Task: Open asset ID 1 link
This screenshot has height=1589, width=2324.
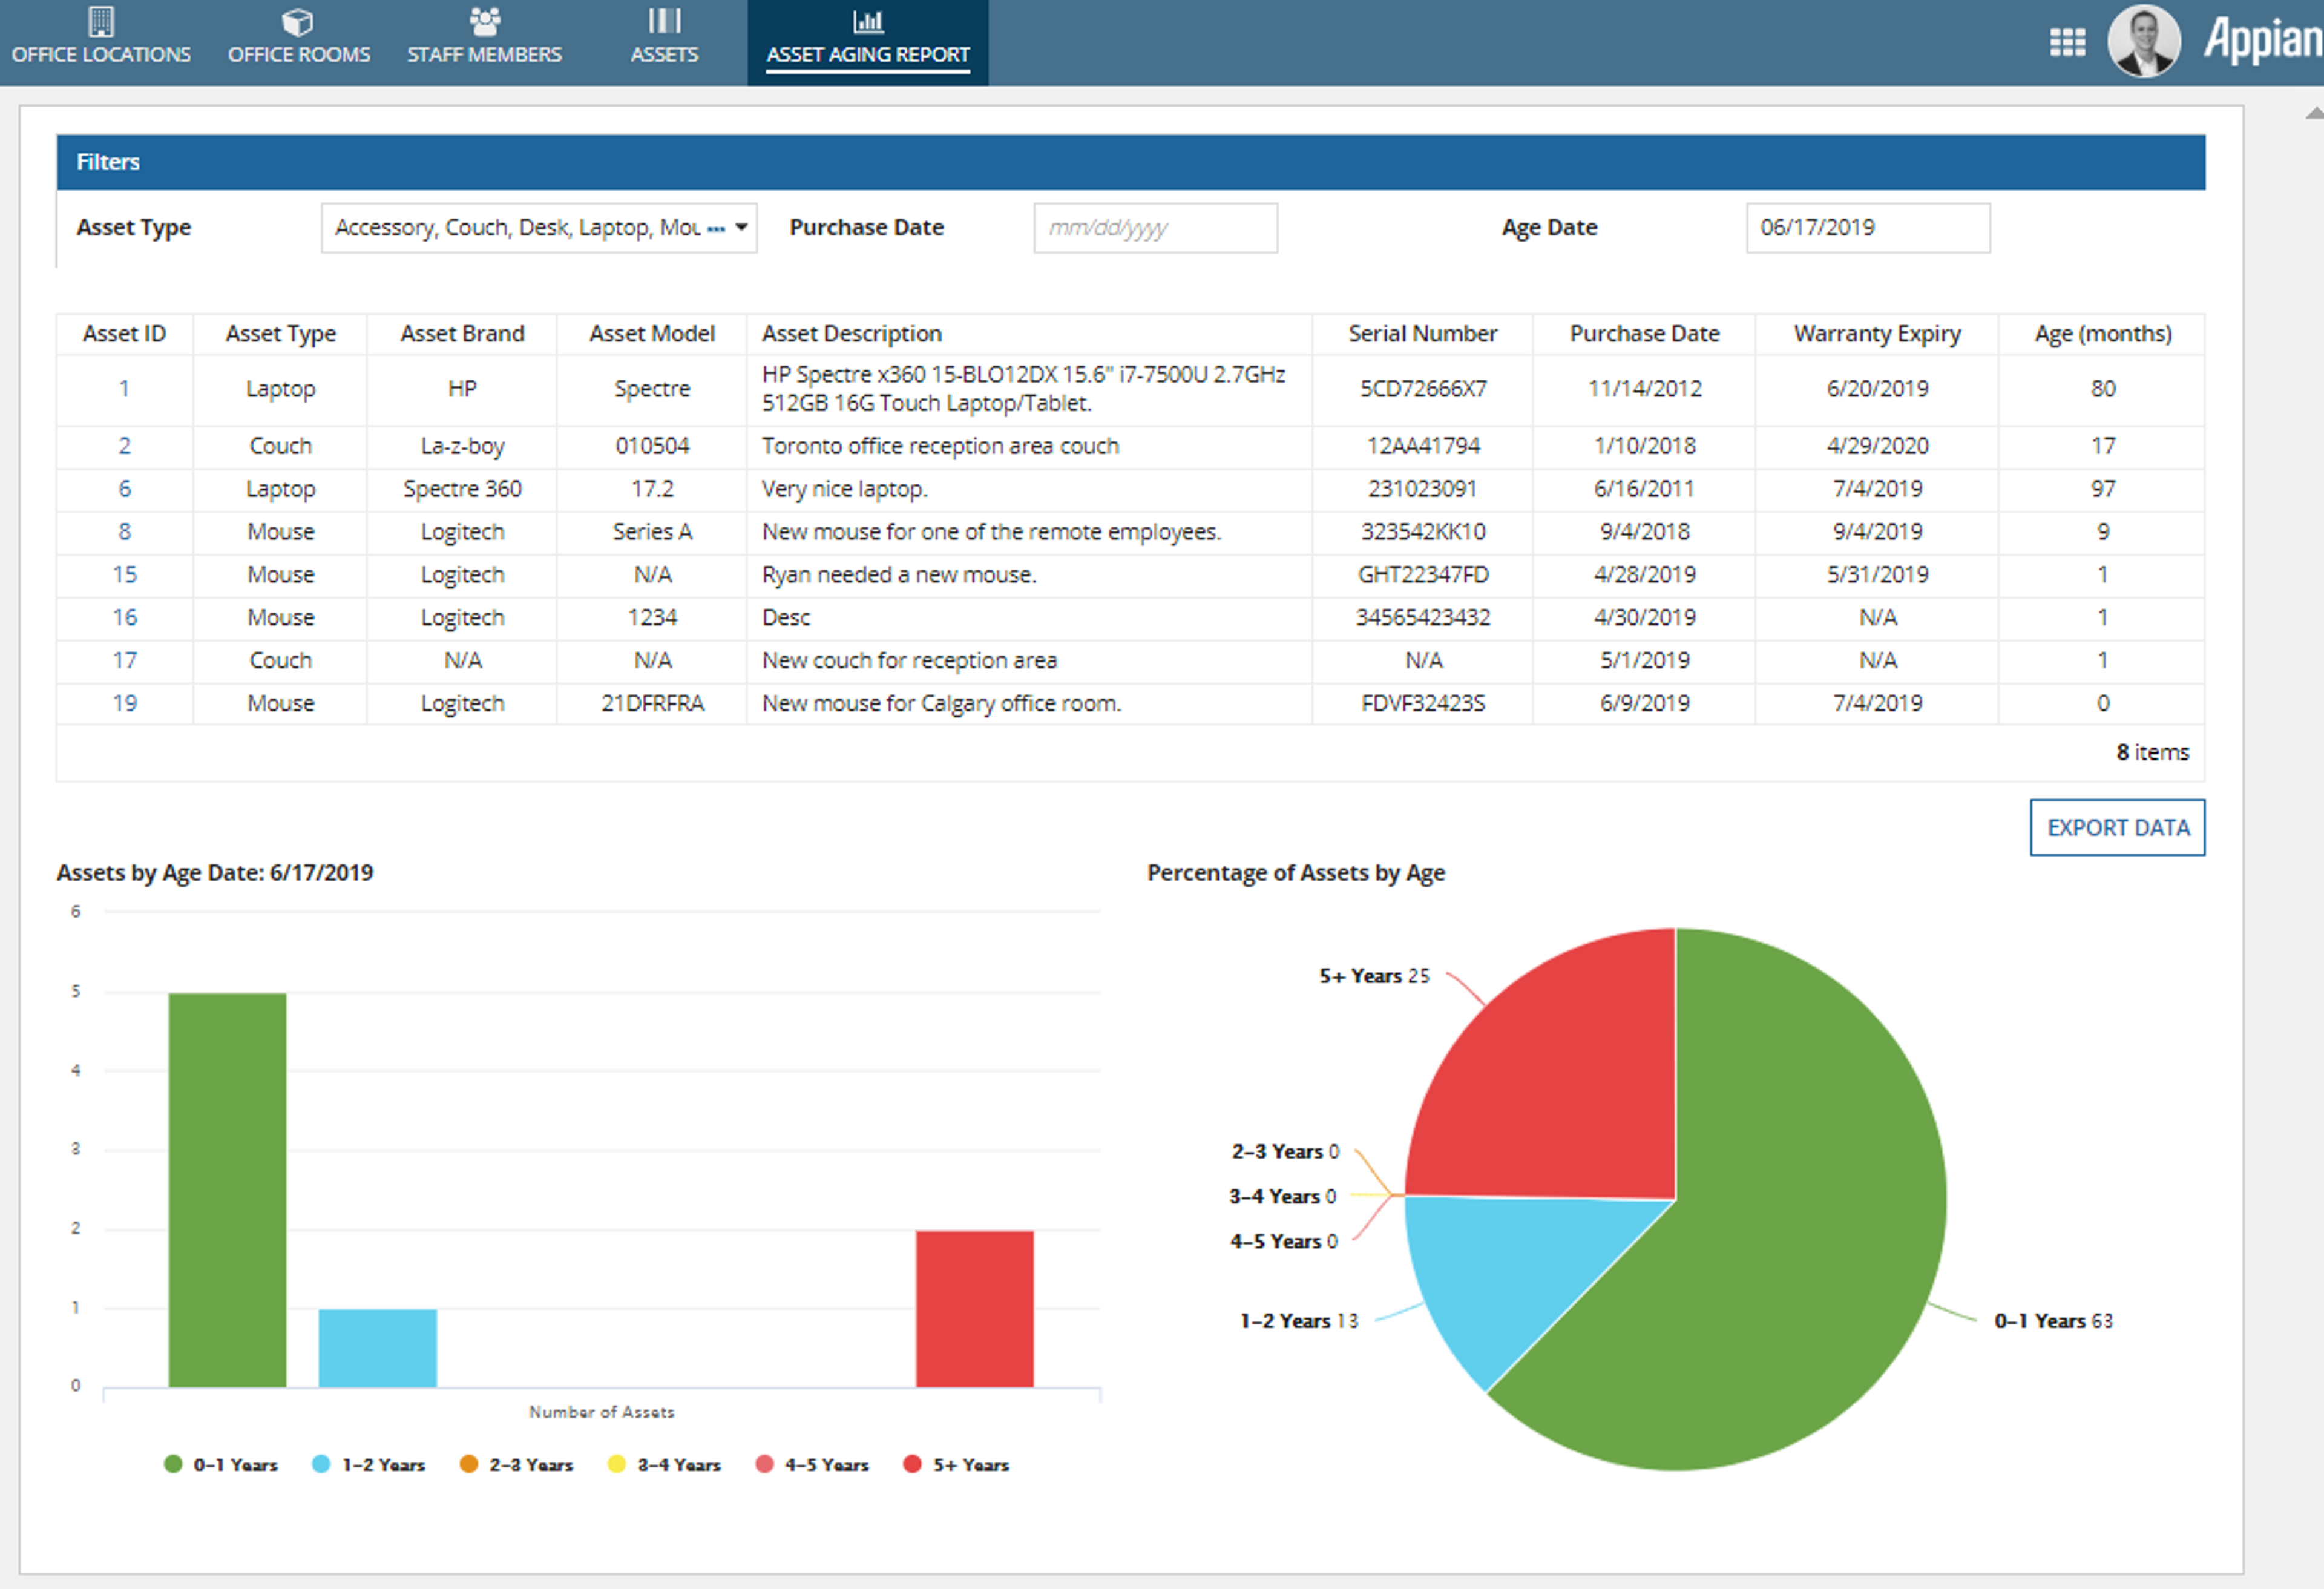Action: [x=124, y=389]
